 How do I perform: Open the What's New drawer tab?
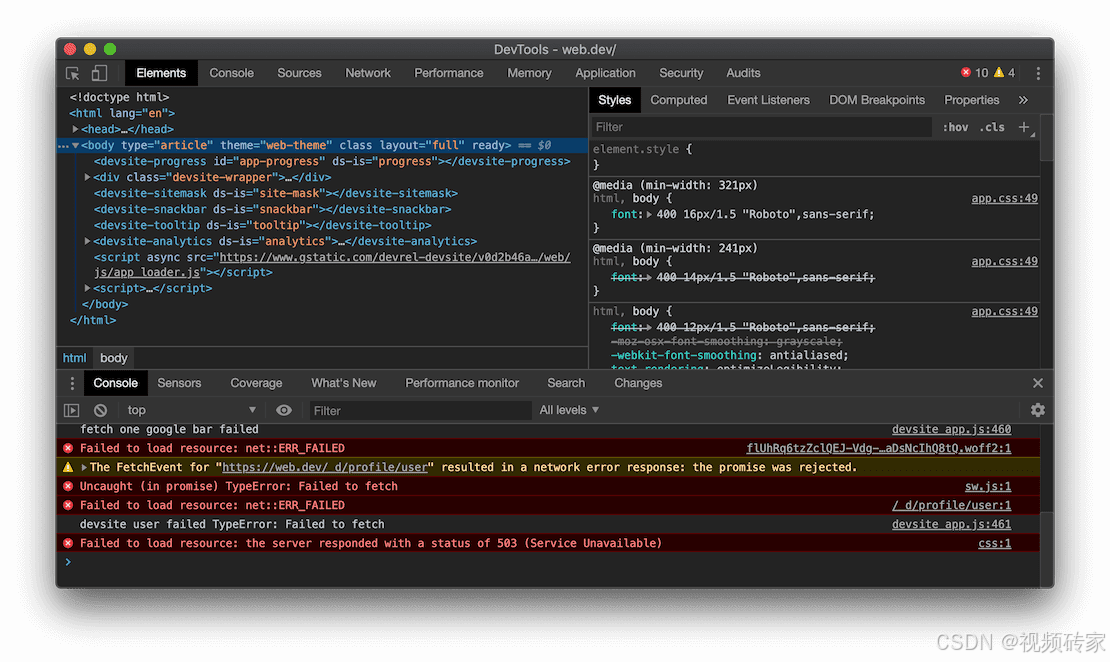344,383
